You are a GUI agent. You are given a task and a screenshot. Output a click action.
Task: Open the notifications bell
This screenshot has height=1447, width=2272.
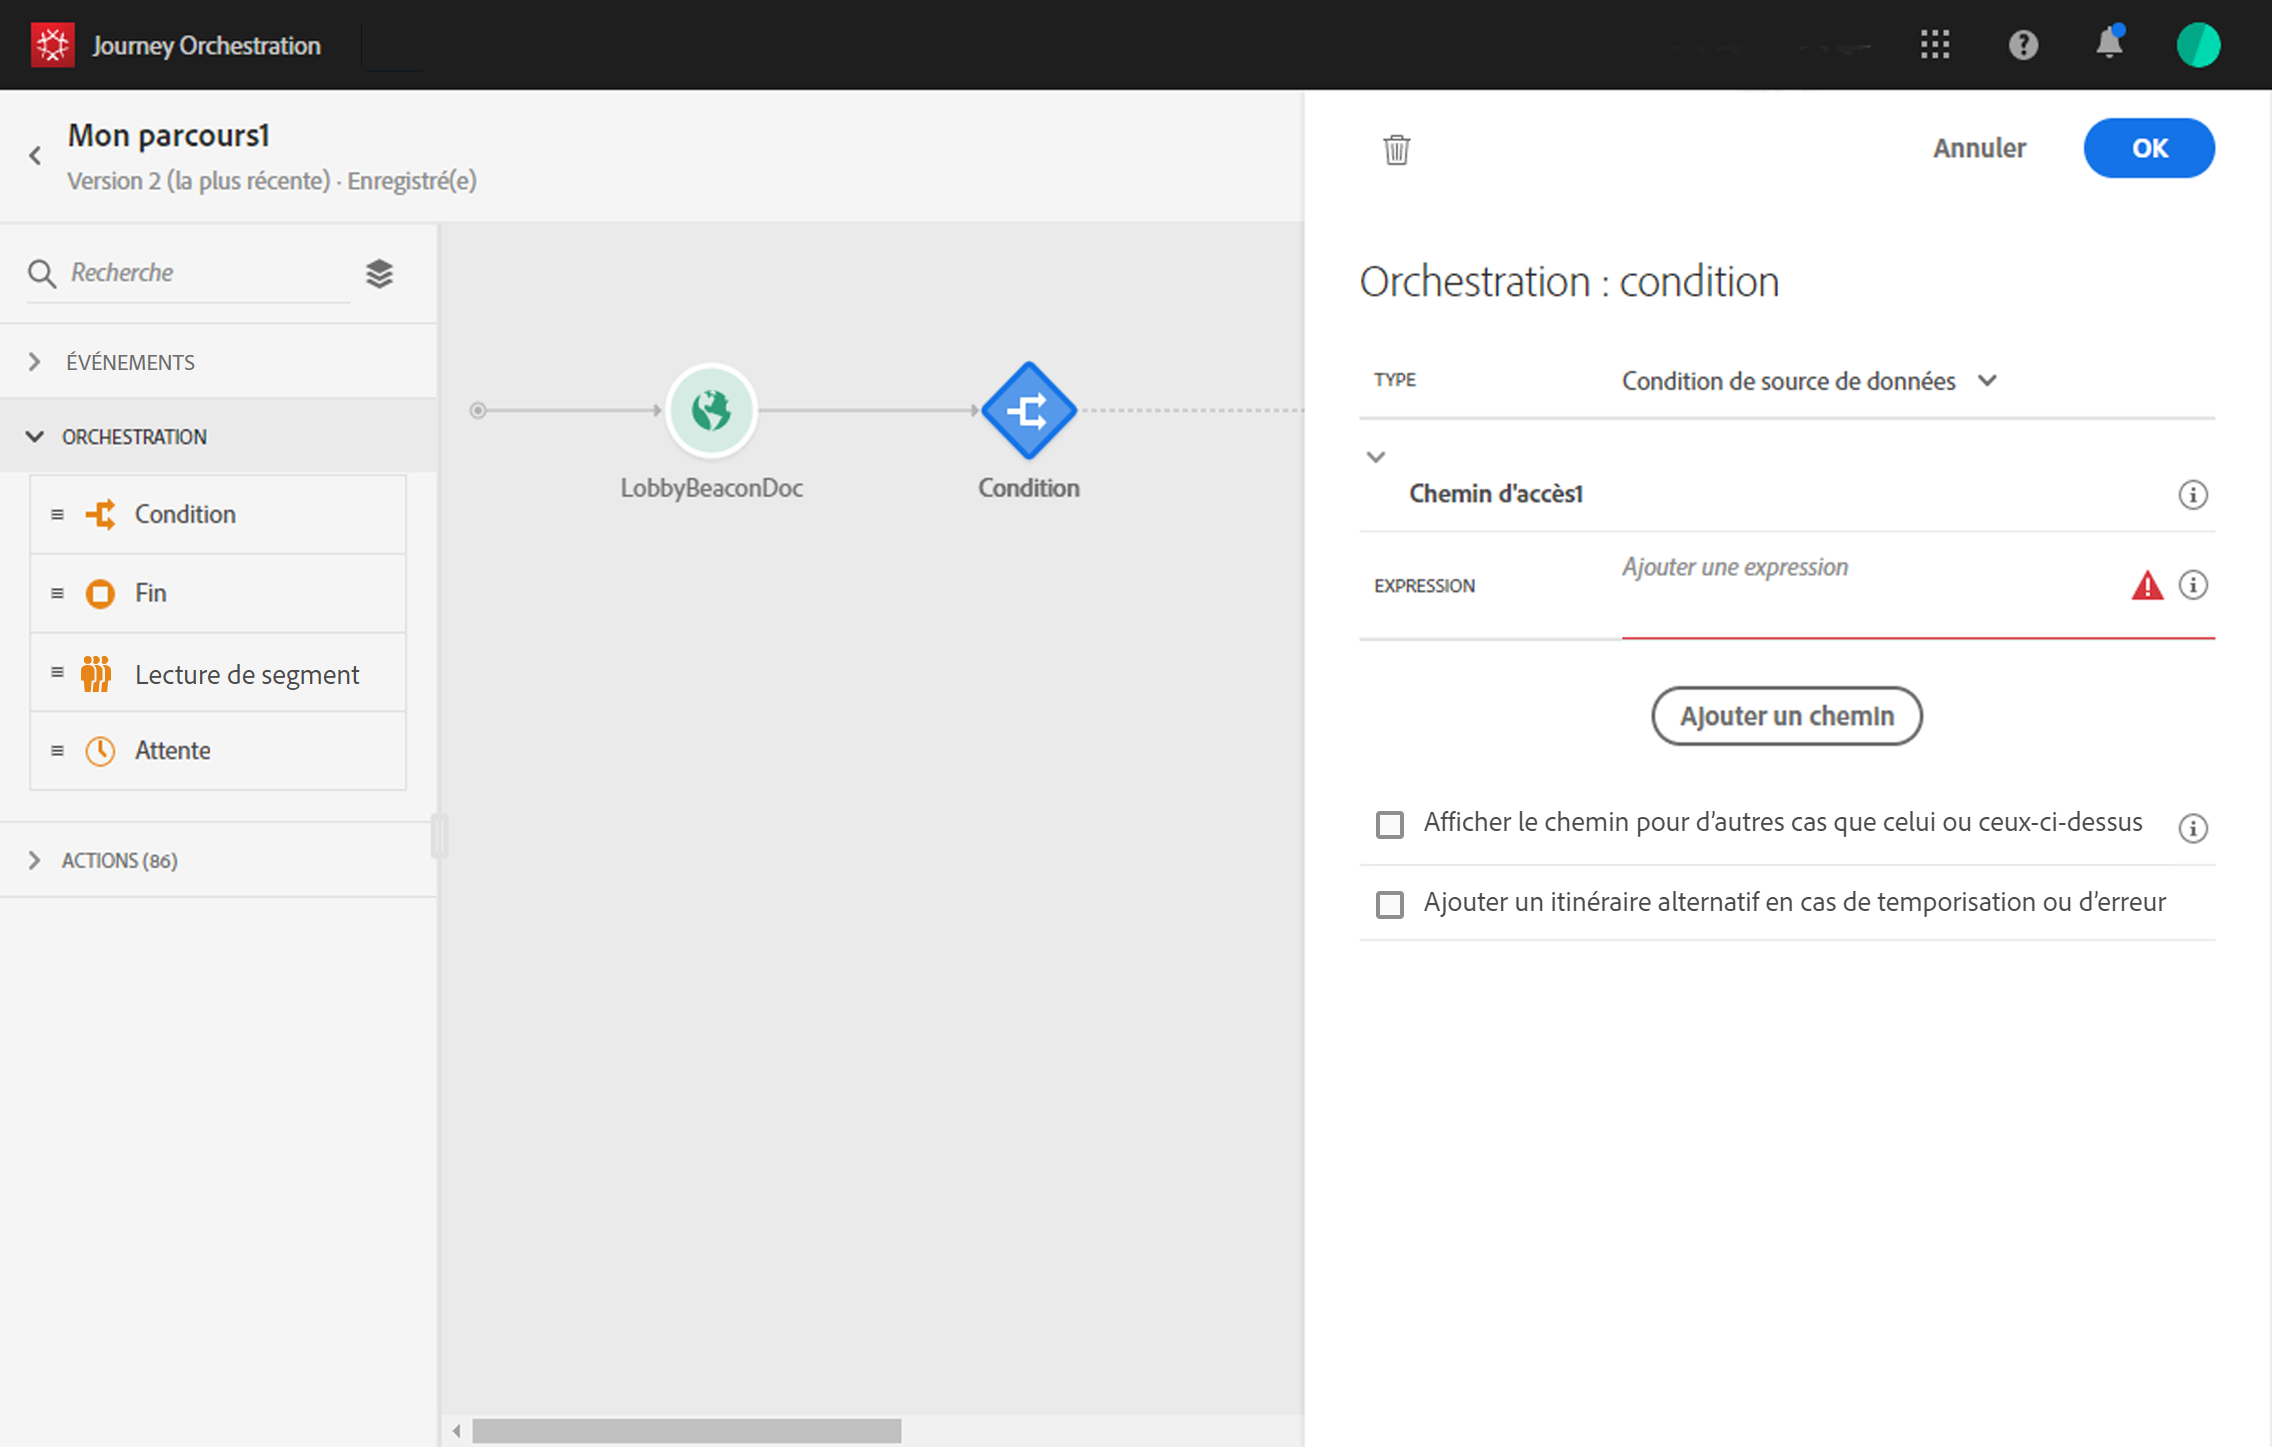(x=2109, y=44)
